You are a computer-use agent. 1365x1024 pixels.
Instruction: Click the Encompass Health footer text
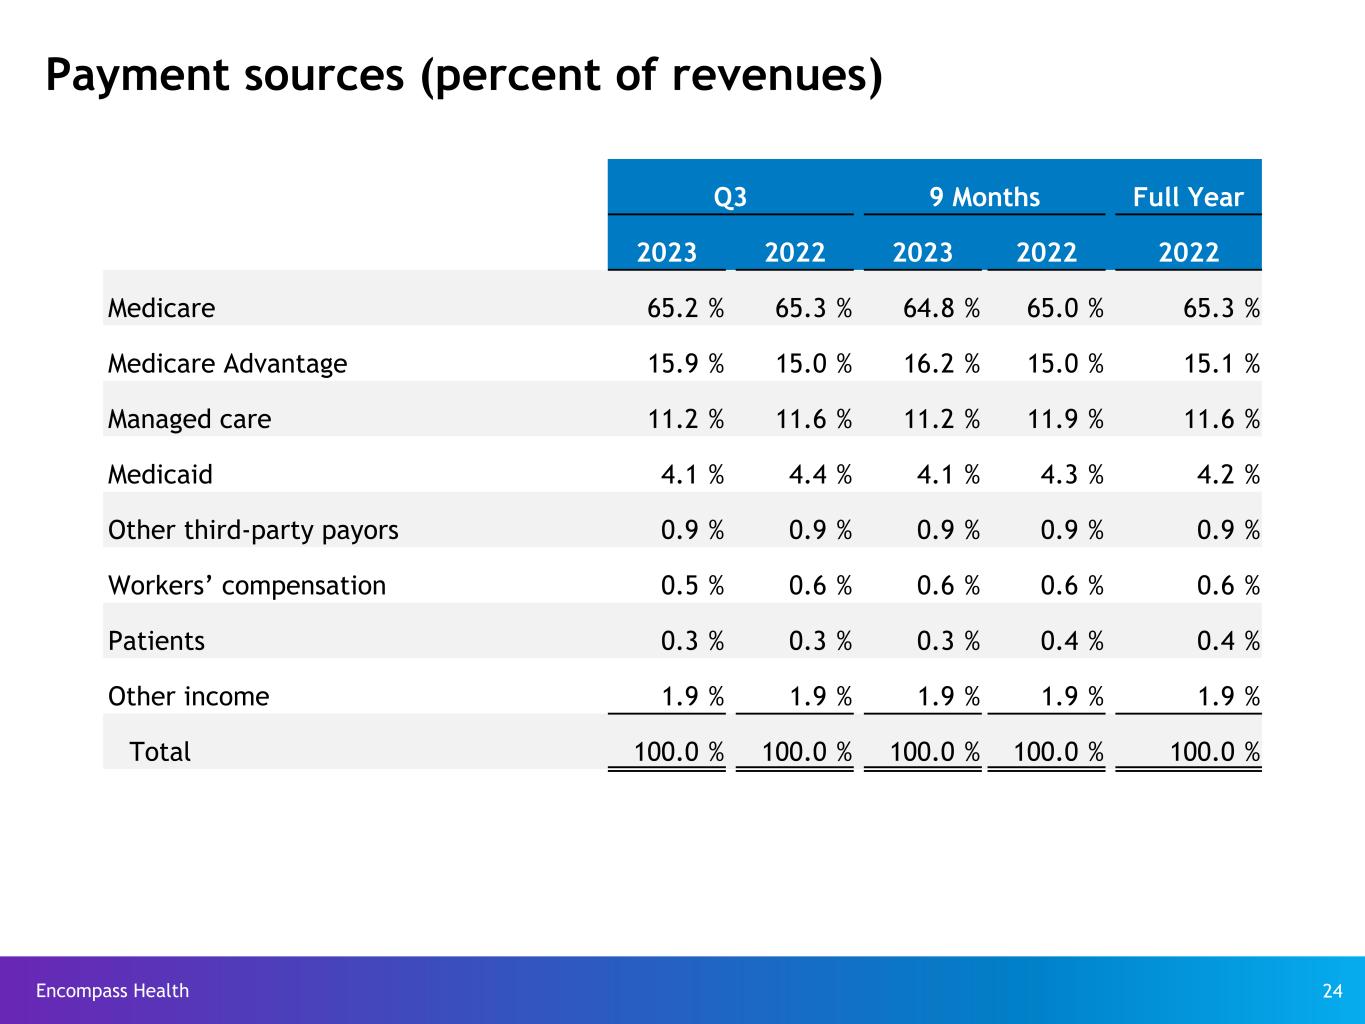click(x=112, y=991)
